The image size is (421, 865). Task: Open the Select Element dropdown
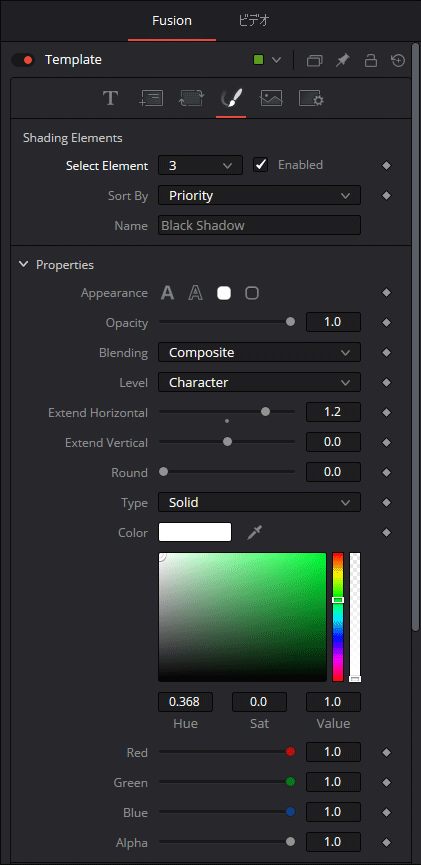(x=200, y=165)
